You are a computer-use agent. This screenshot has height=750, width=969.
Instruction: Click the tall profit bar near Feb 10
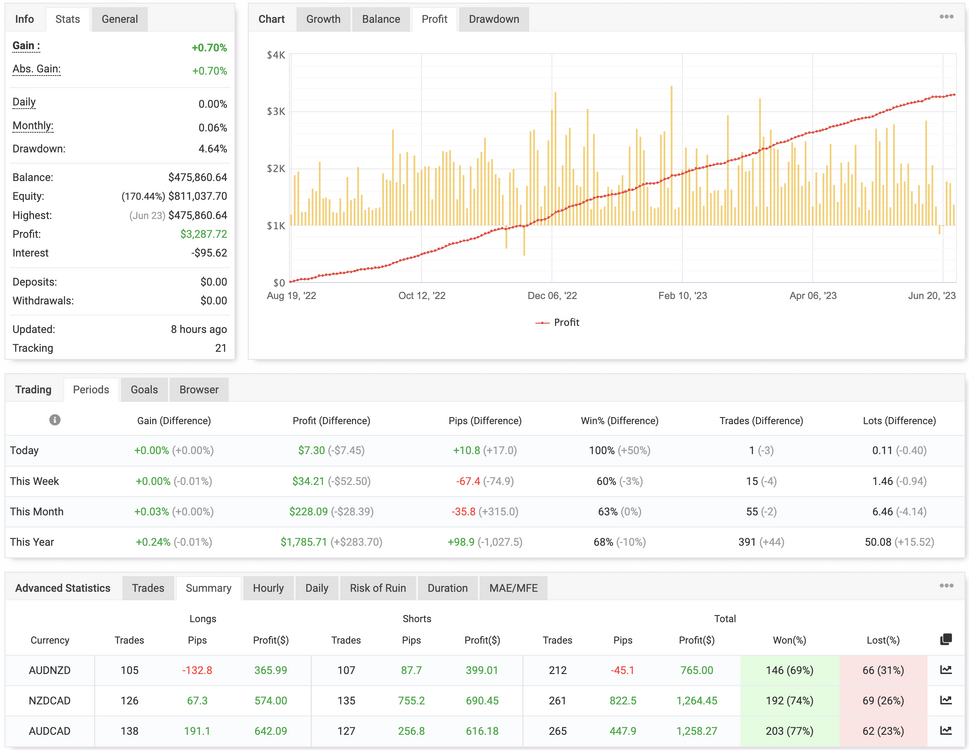(671, 156)
